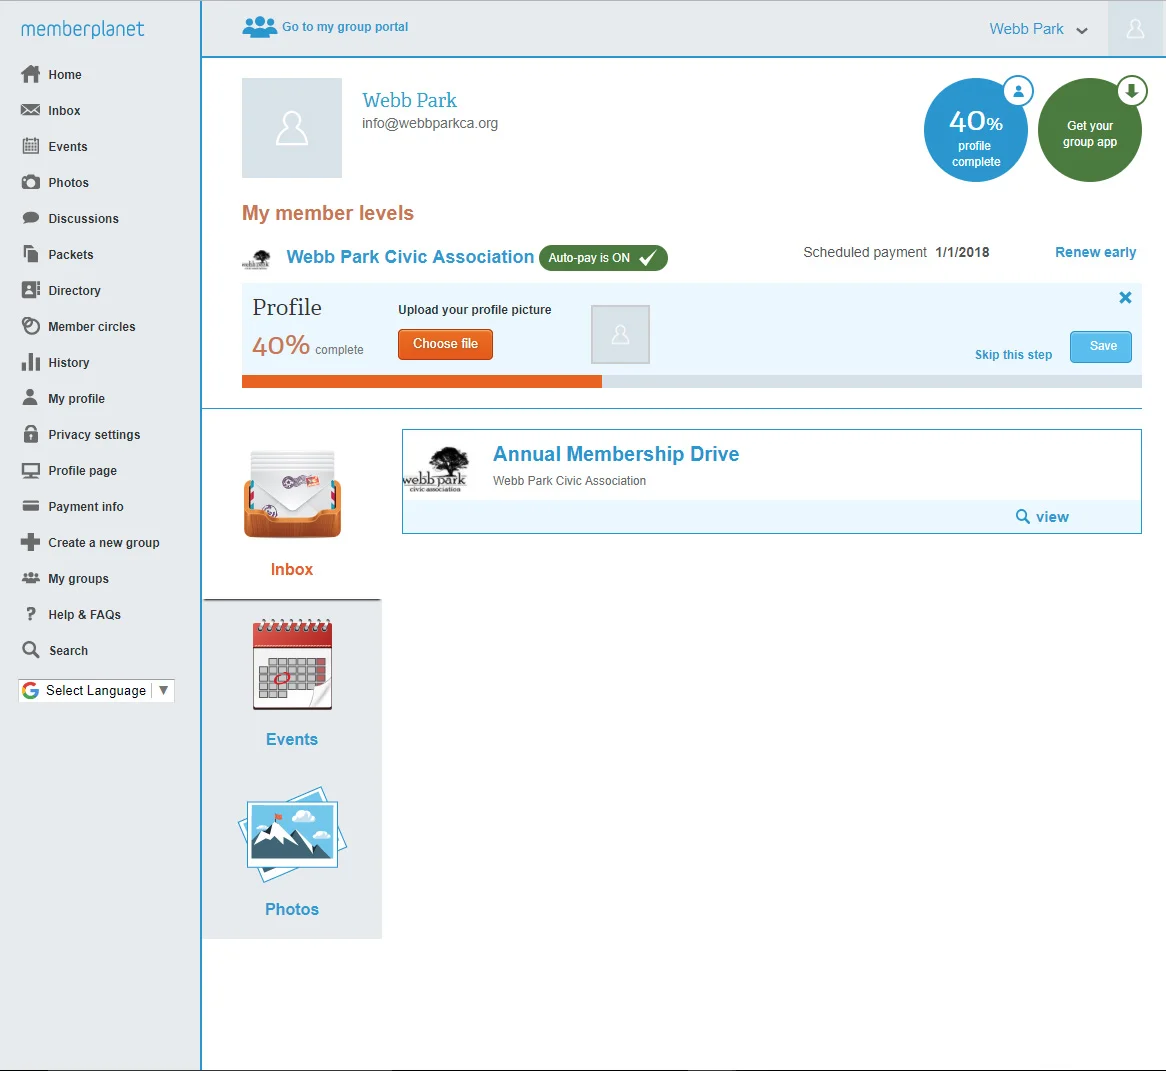Open the Select Language dropdown
The height and width of the screenshot is (1071, 1166).
96,690
